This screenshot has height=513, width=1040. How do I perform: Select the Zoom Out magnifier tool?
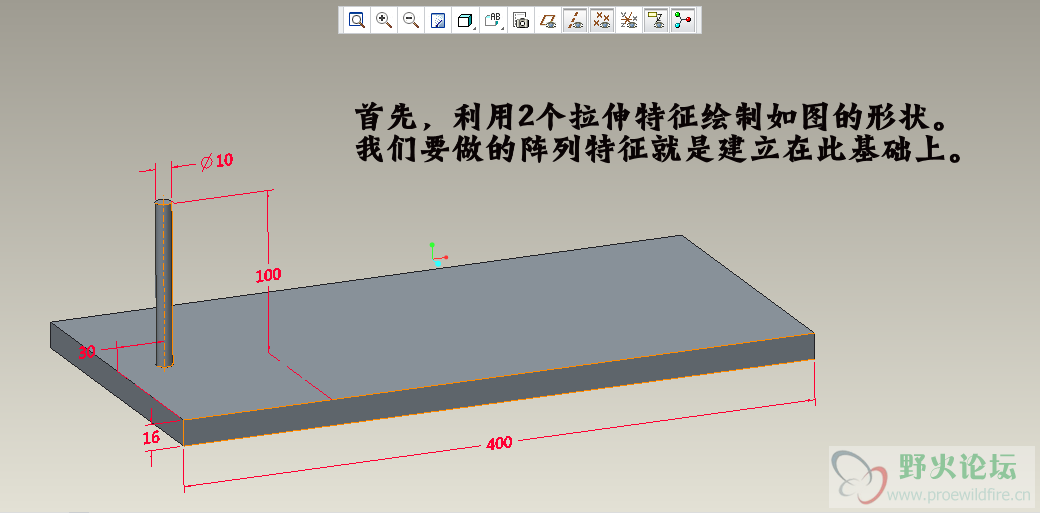pyautogui.click(x=411, y=20)
